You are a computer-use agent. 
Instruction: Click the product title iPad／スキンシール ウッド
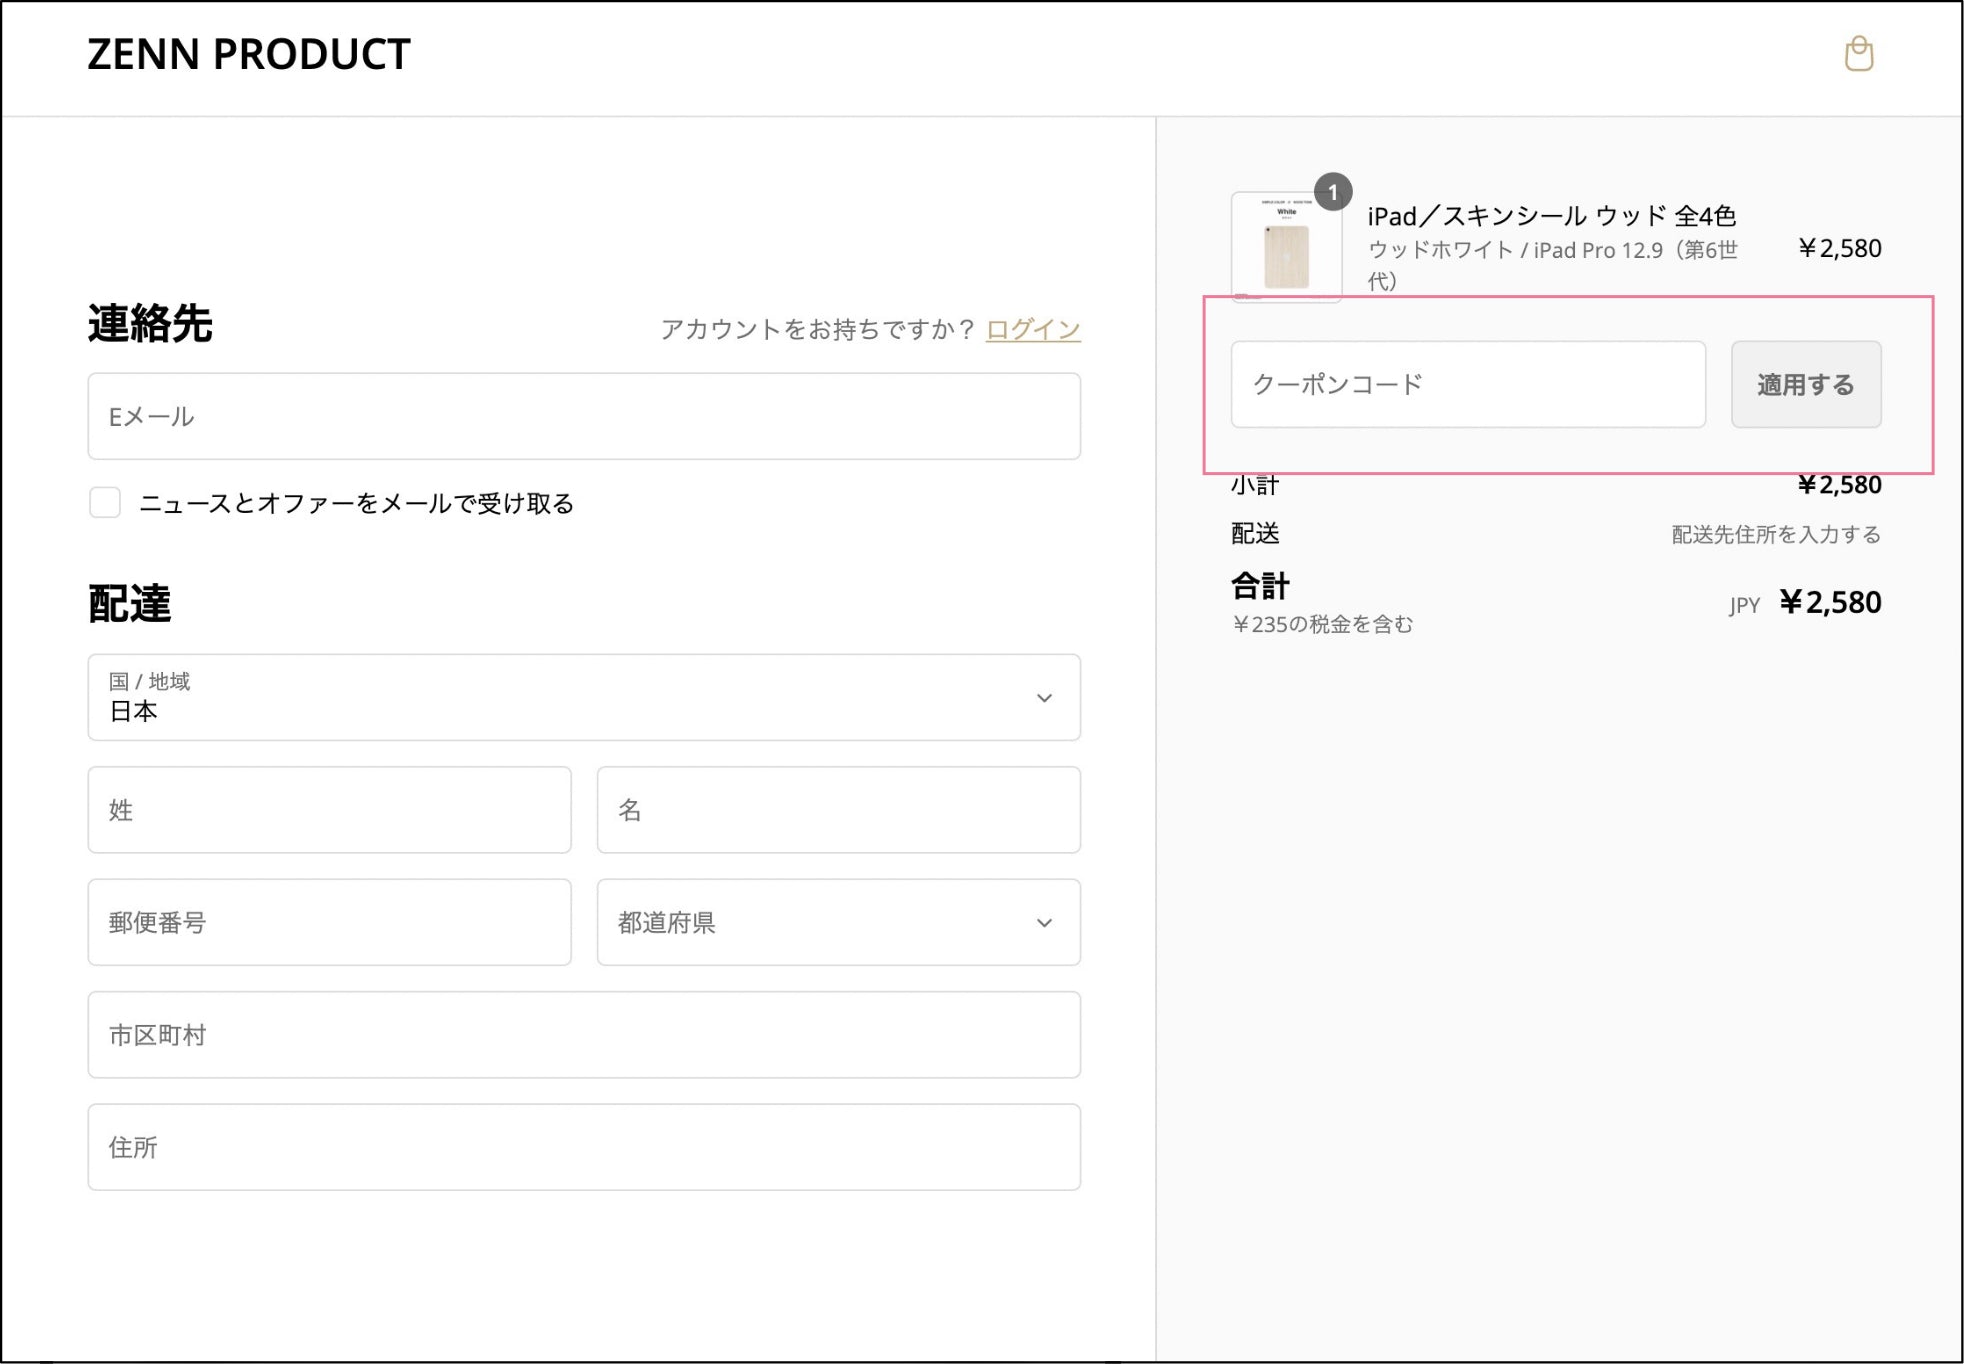click(1550, 216)
